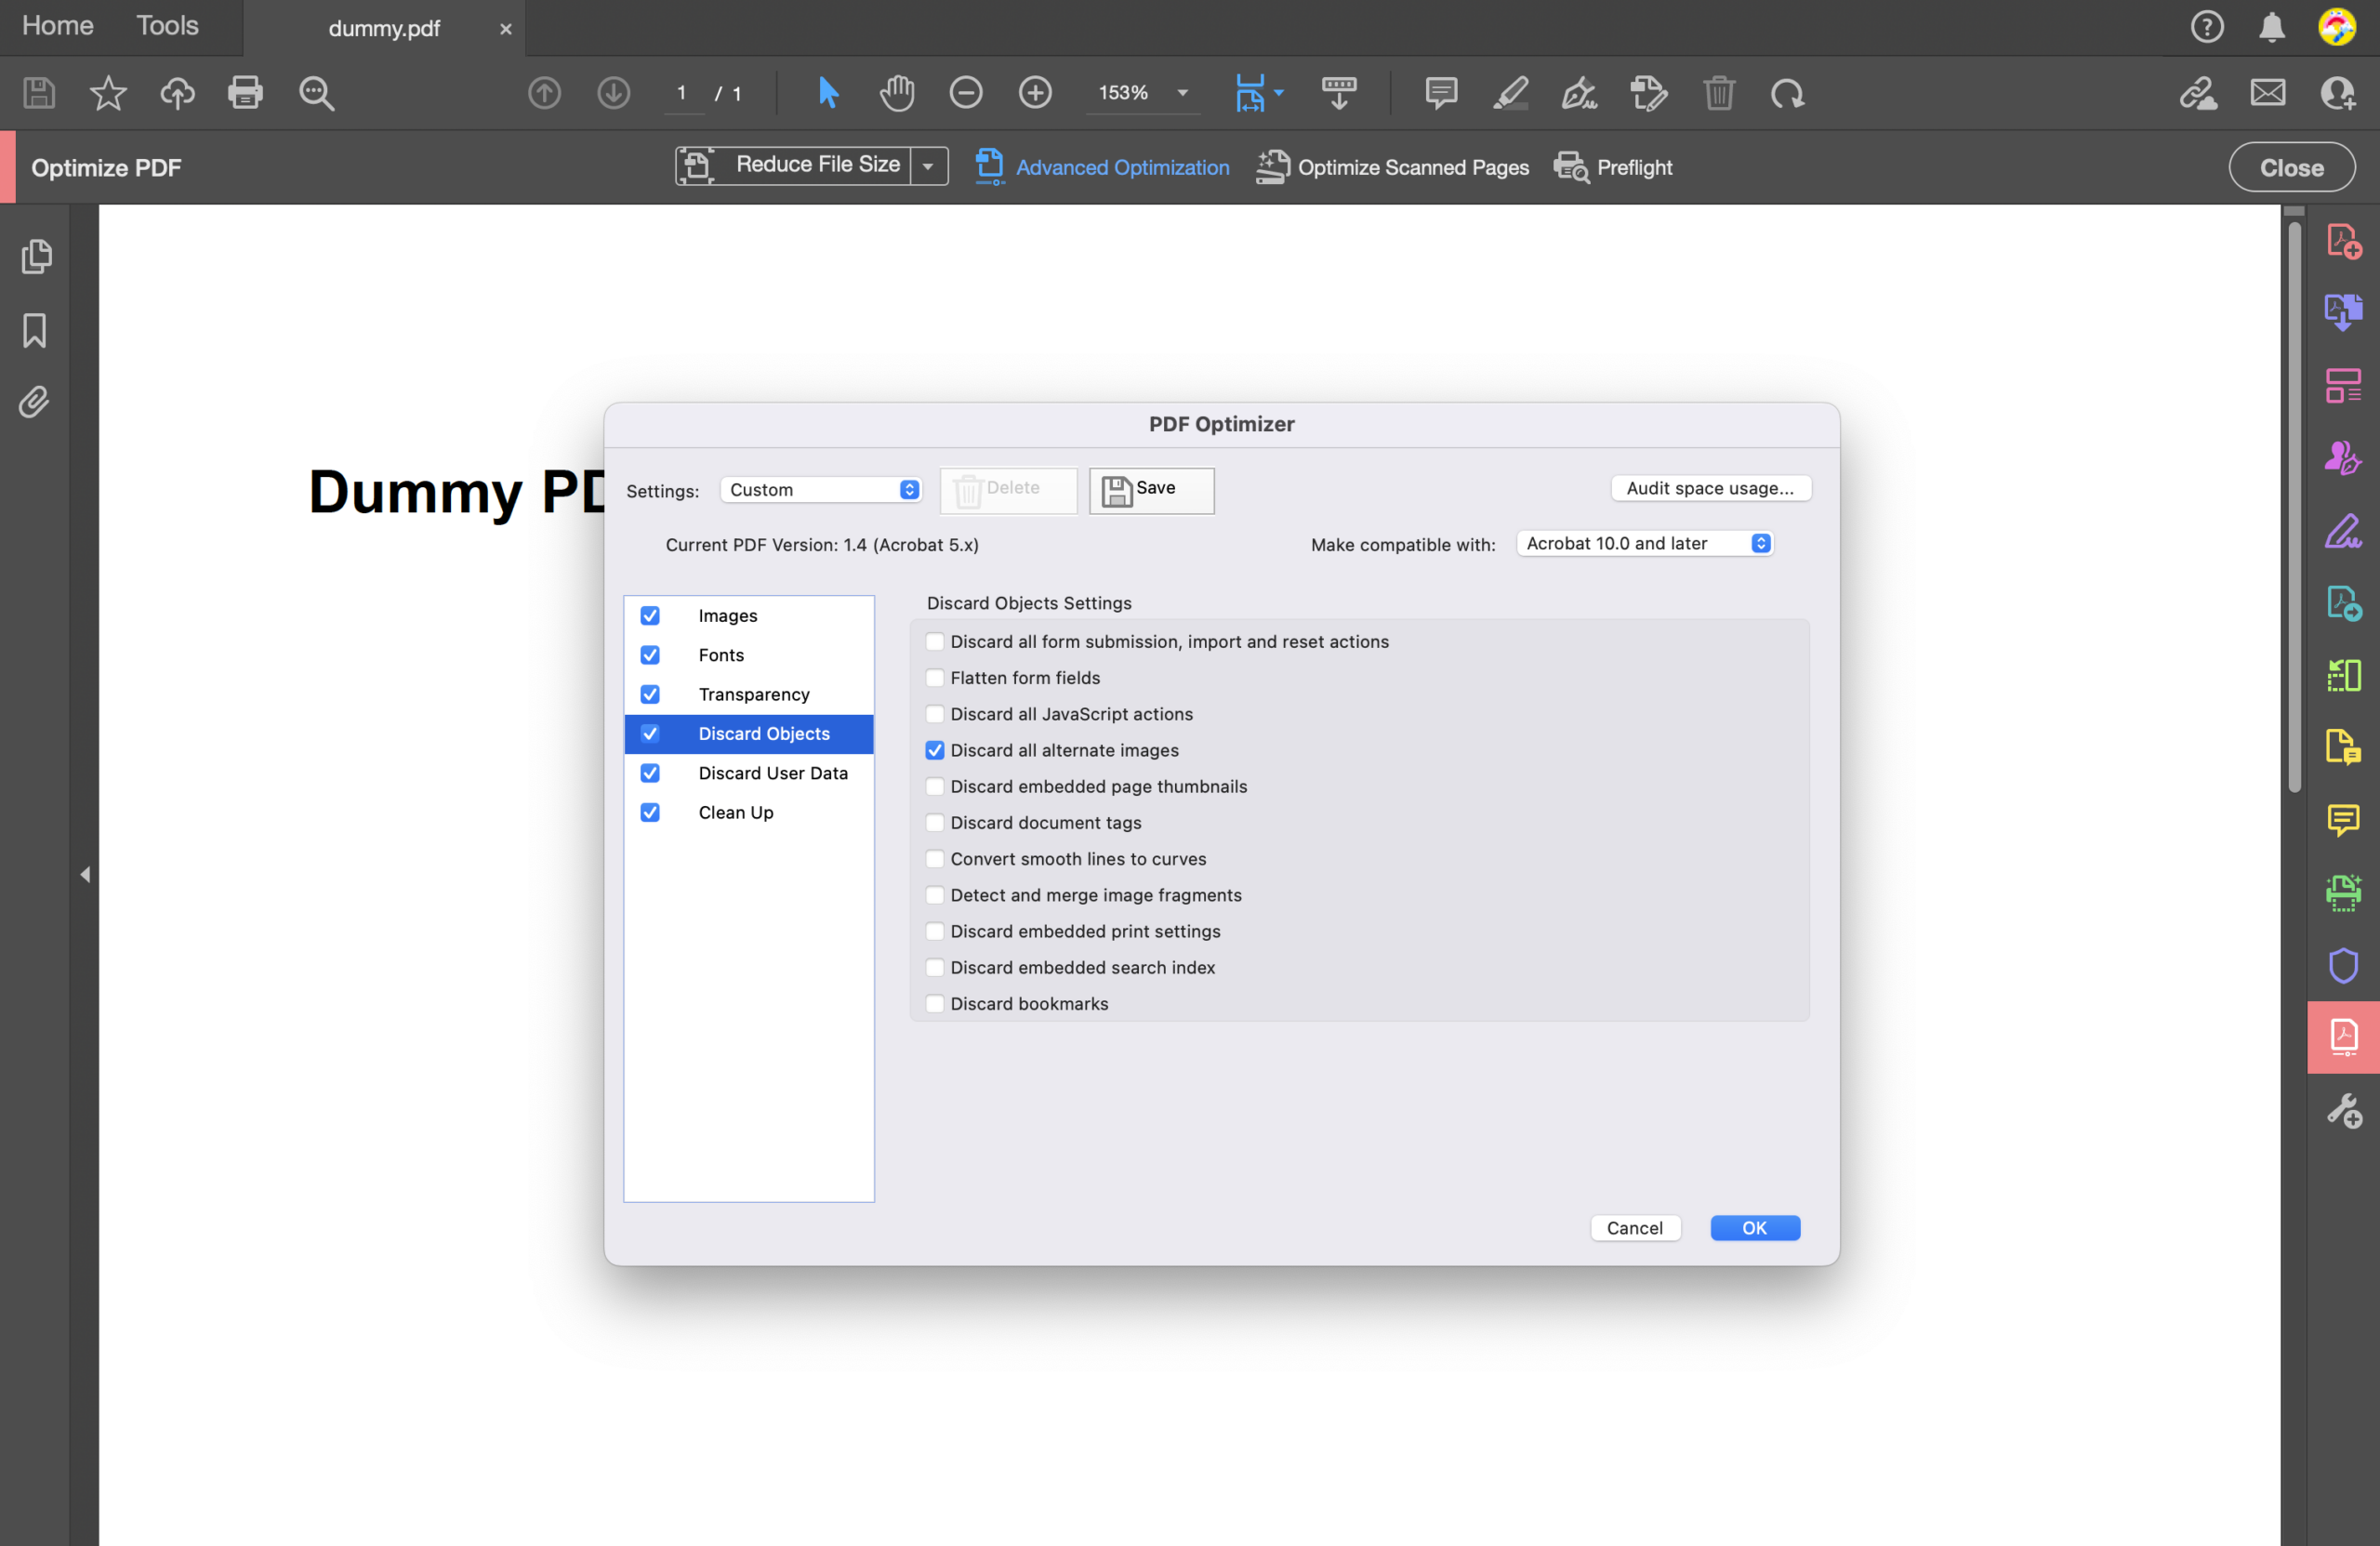
Task: Click the upload to cloud icon
Action: (177, 93)
